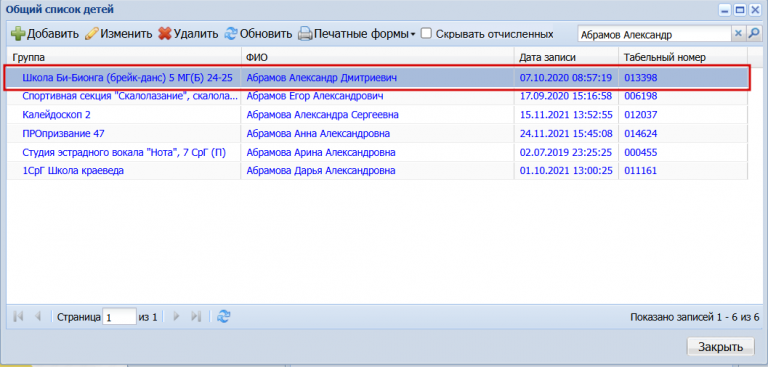Select Абрамова Дарья Александровна
The height and width of the screenshot is (367, 768).
click(x=378, y=171)
